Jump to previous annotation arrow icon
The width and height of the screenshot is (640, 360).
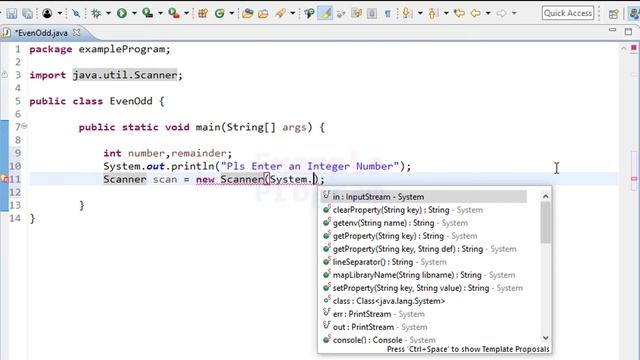[433, 13]
